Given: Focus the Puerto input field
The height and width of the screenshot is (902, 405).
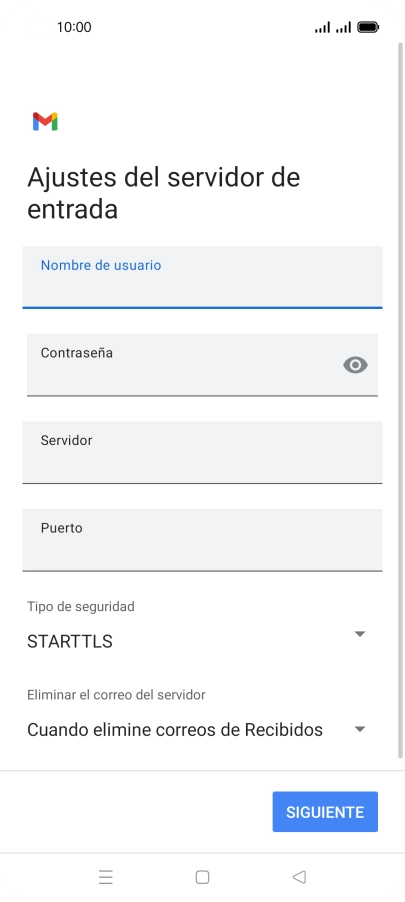Looking at the screenshot, I should click(x=202, y=540).
